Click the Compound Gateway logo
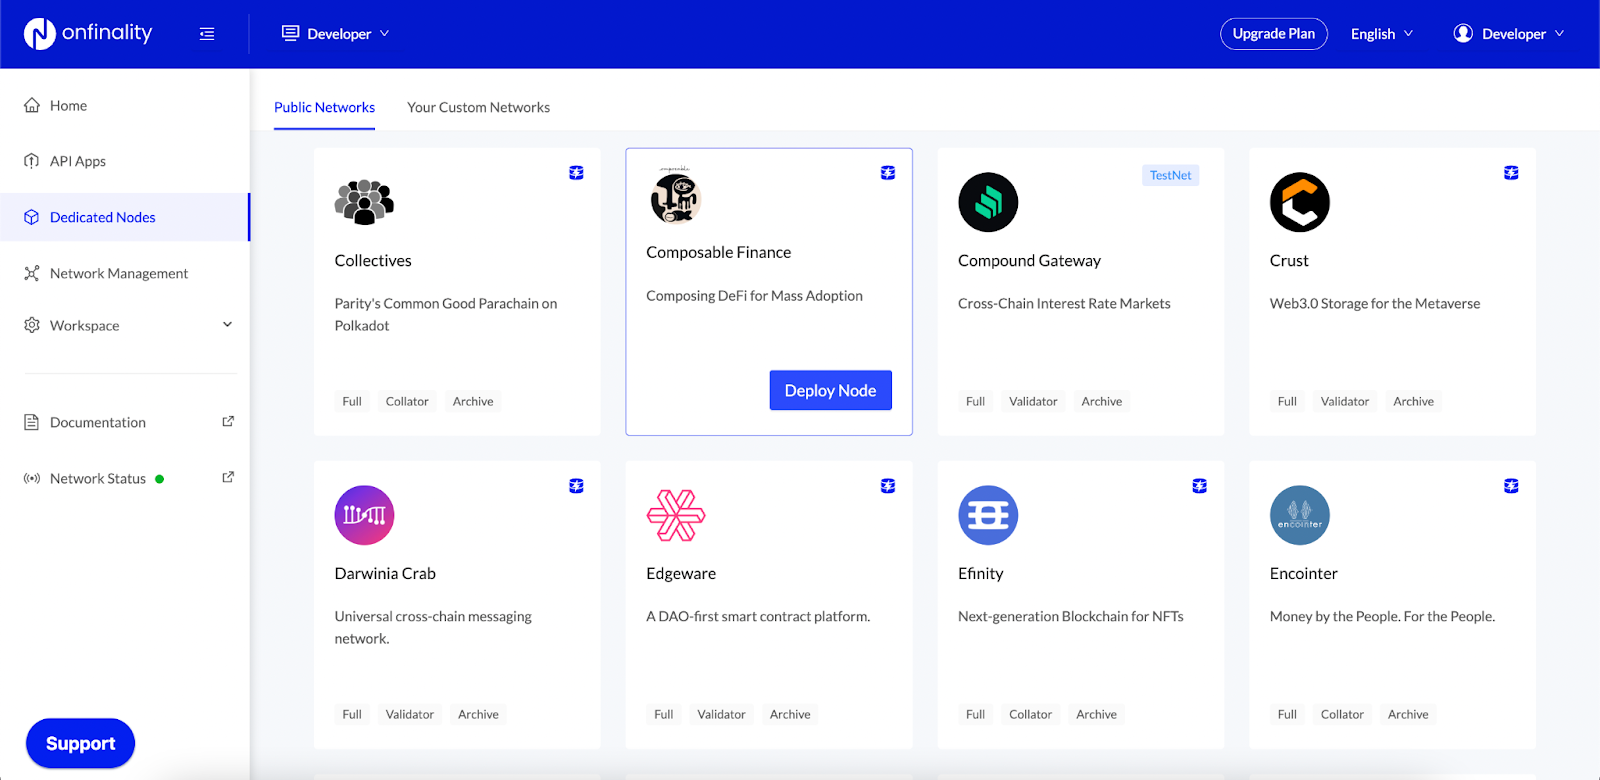Image resolution: width=1600 pixels, height=780 pixels. click(988, 202)
